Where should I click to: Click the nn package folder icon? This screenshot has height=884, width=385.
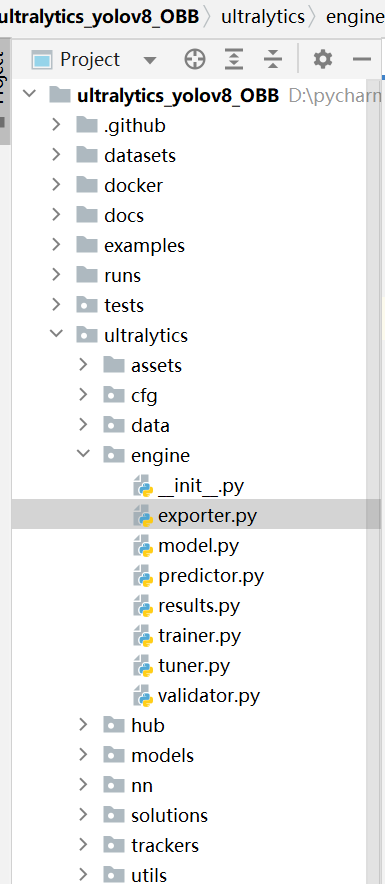pyautogui.click(x=114, y=785)
